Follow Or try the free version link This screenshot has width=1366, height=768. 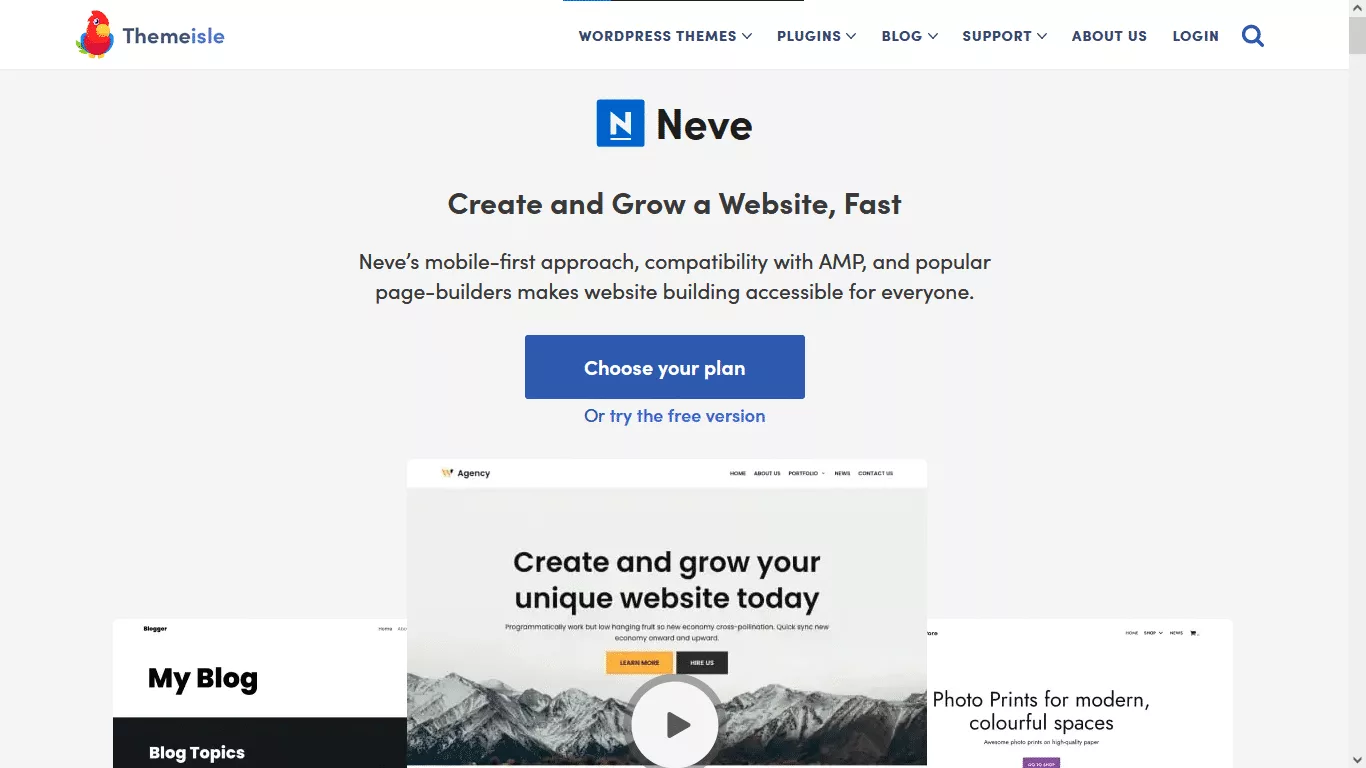point(675,416)
